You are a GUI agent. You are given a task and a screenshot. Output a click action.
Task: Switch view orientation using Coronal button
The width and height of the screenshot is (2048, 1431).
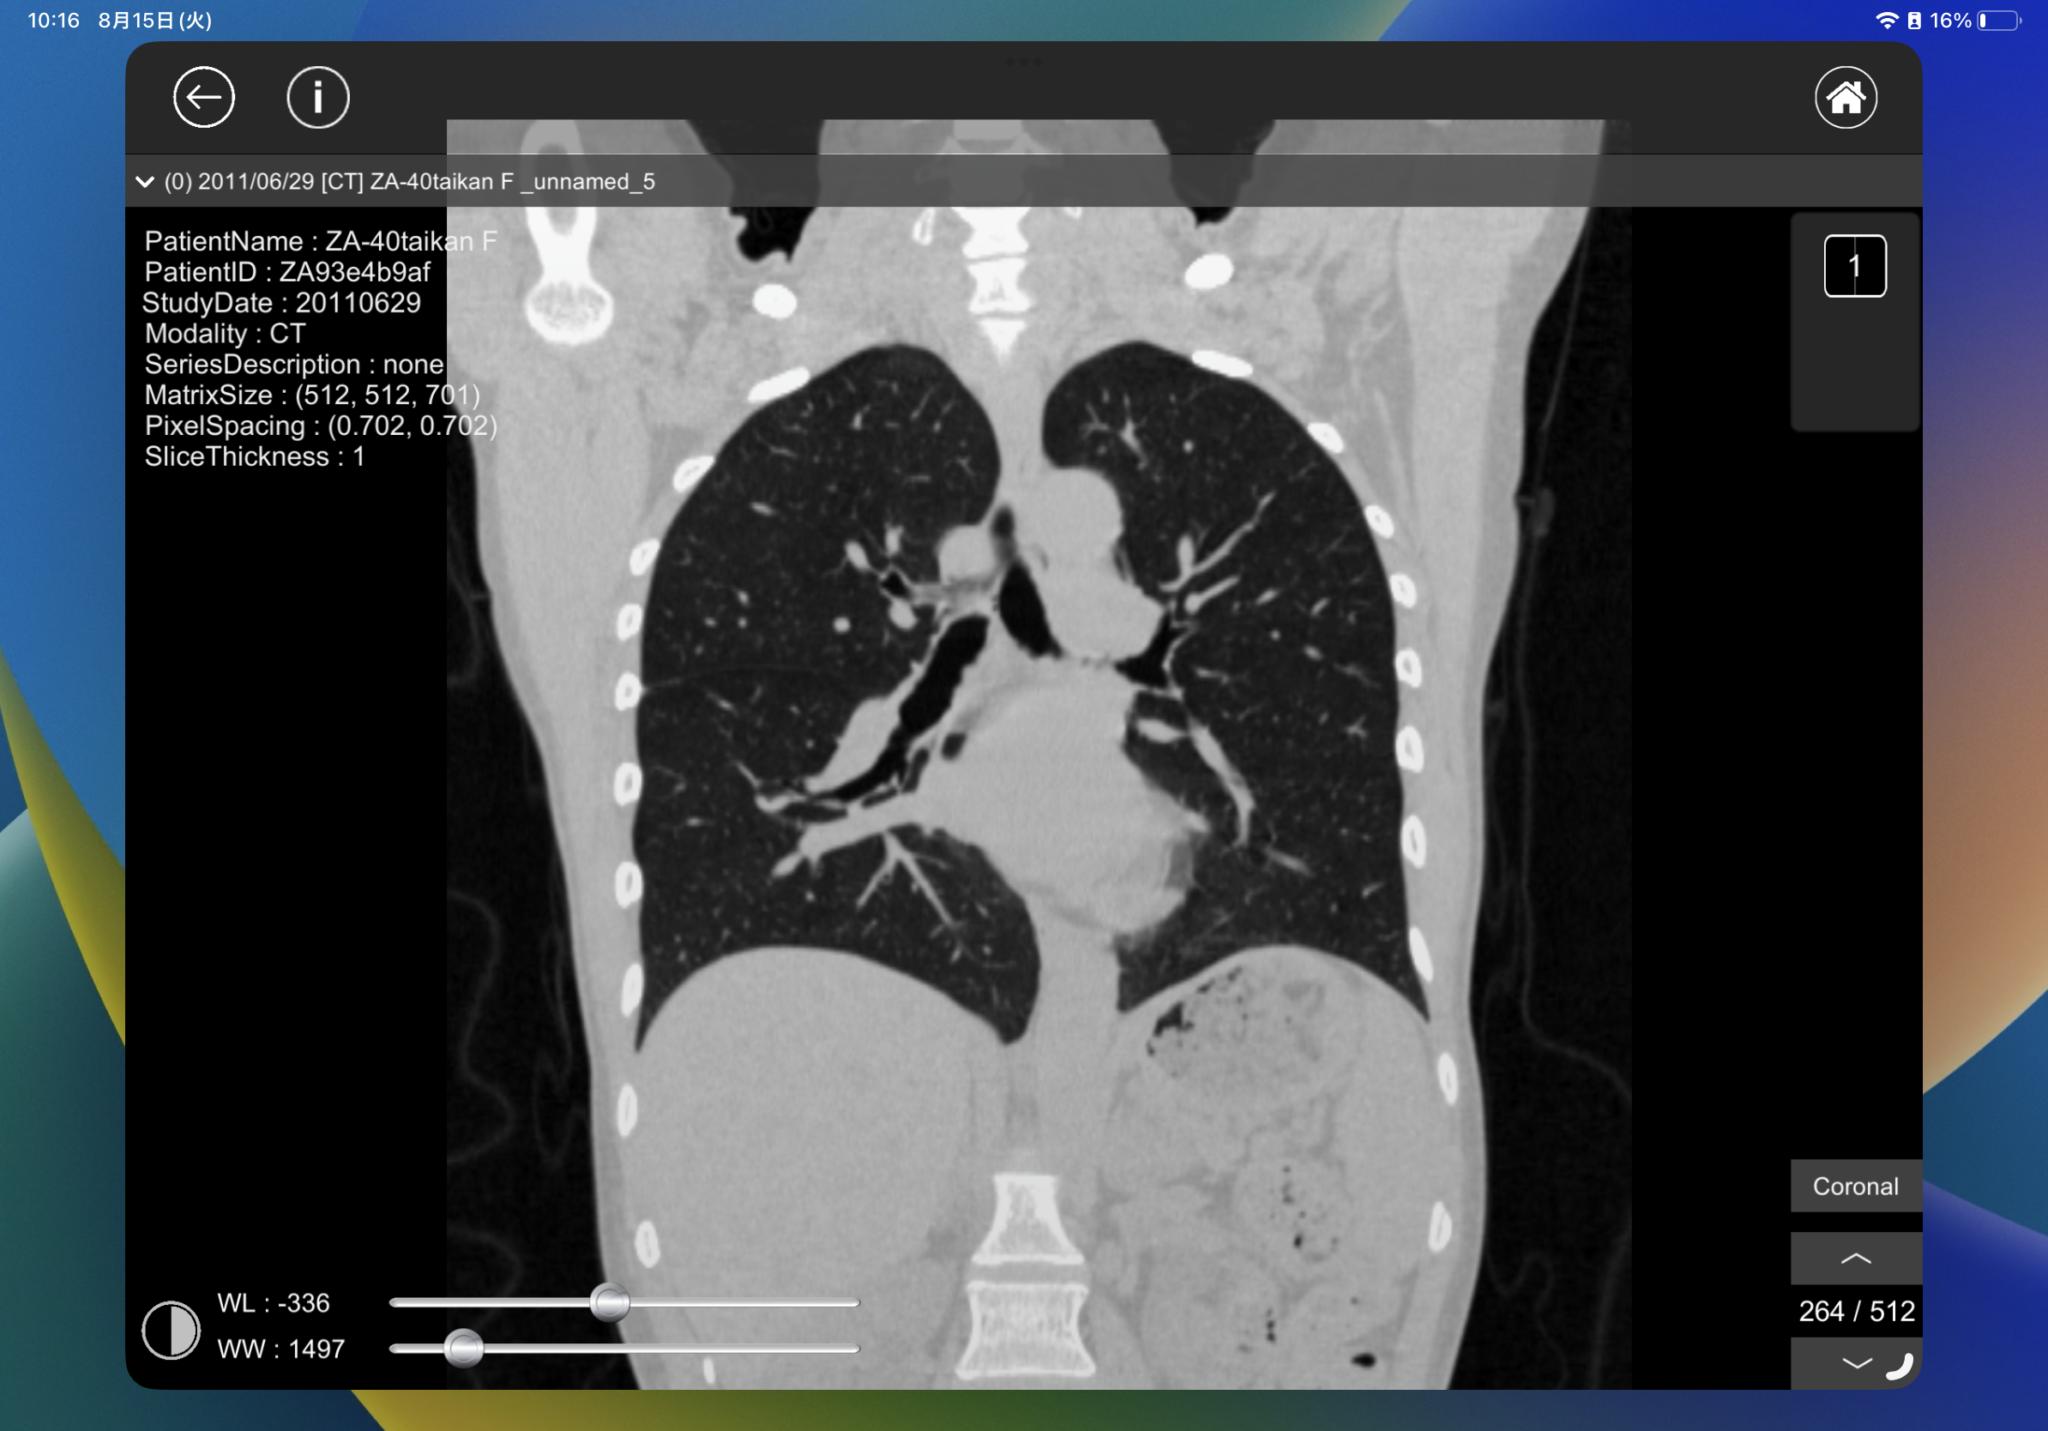click(1855, 1186)
